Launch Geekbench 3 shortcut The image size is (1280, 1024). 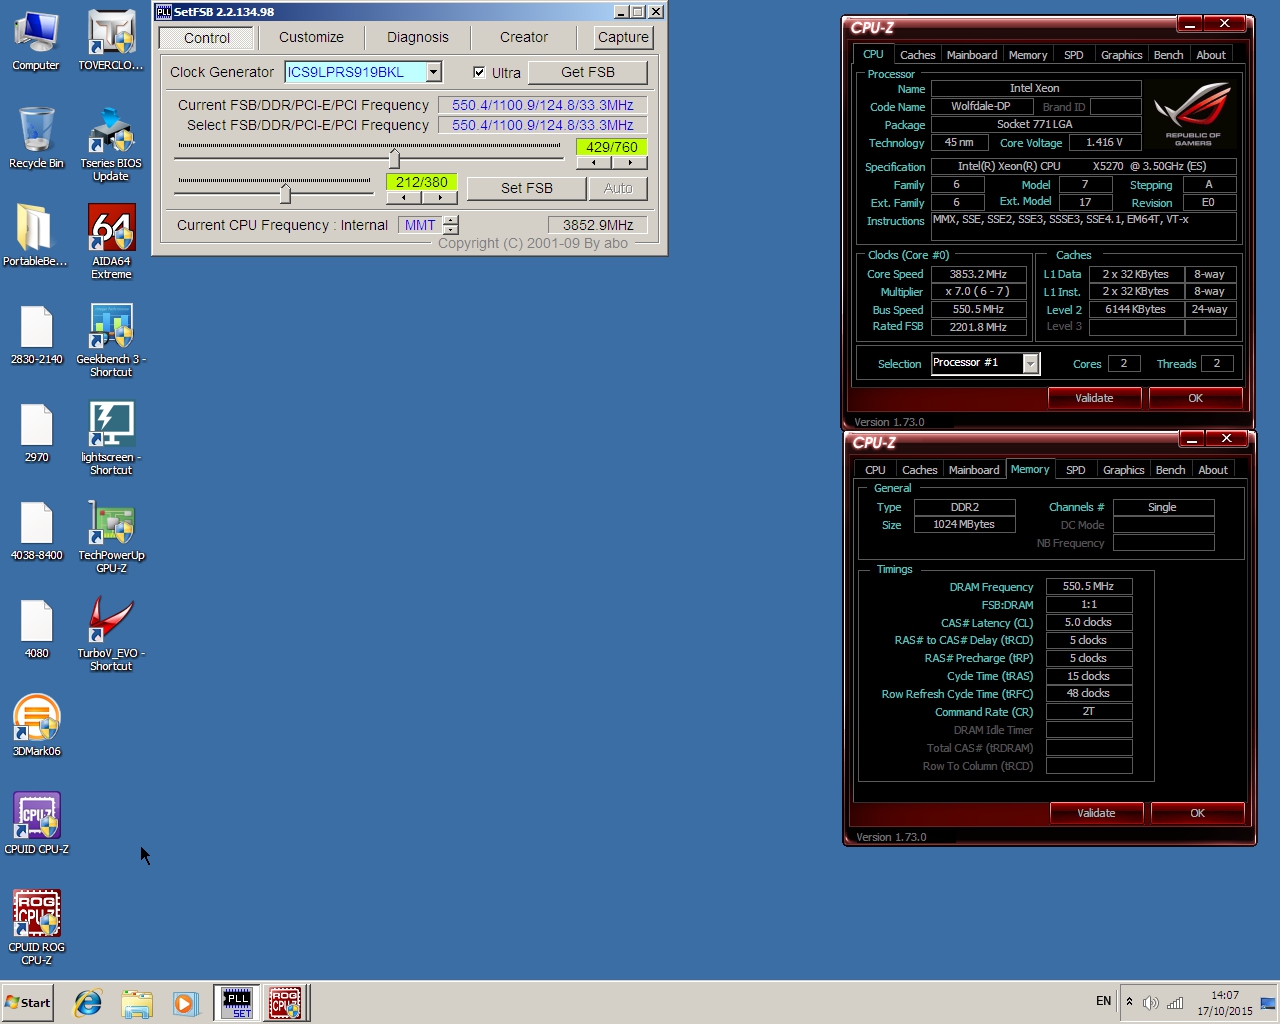[x=111, y=340]
